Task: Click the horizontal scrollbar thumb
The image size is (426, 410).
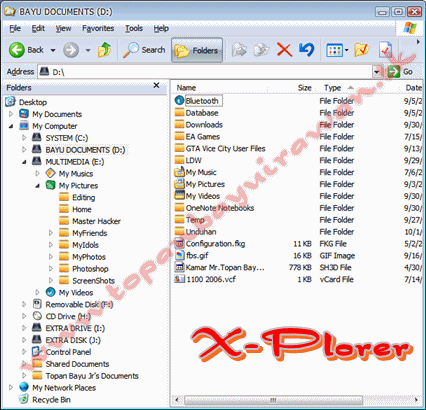Action: pyautogui.click(x=273, y=400)
